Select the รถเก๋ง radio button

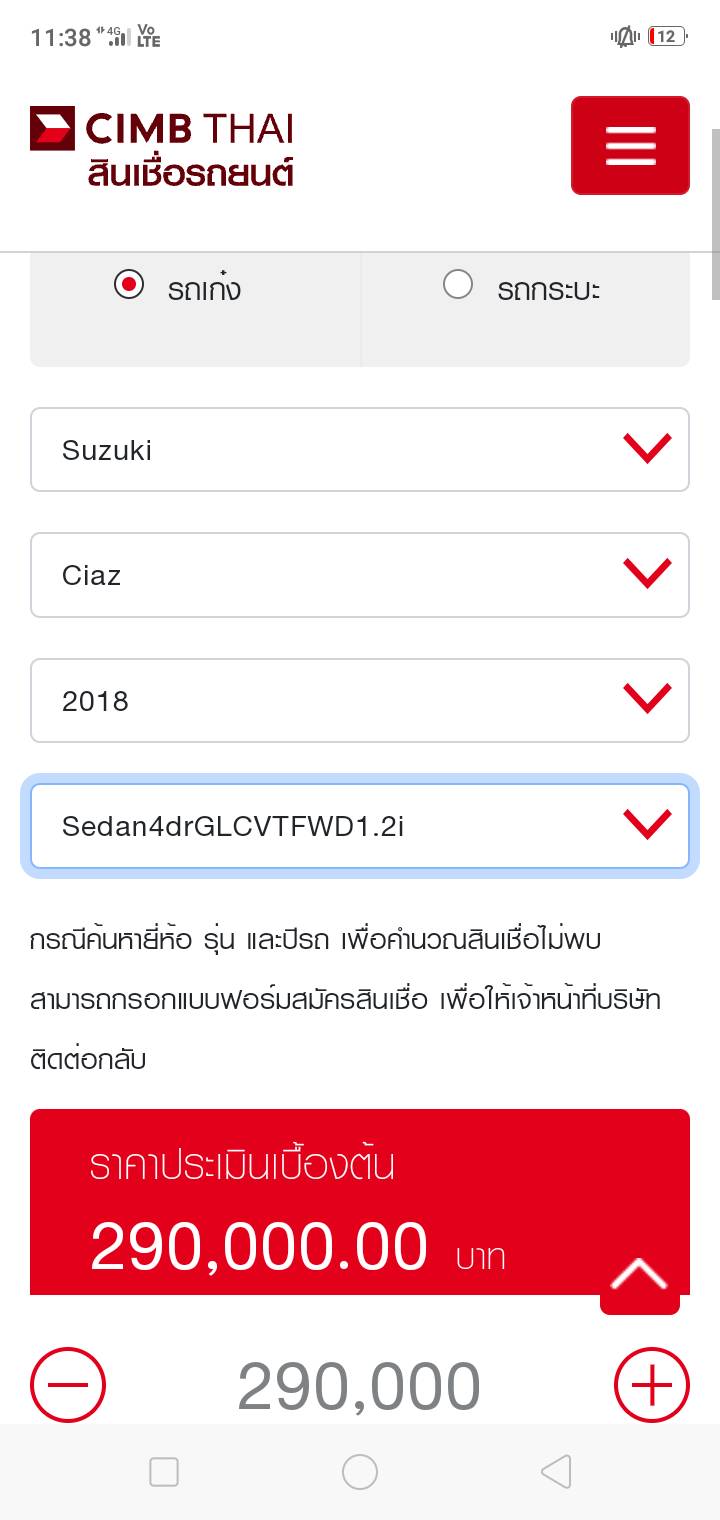[x=129, y=285]
